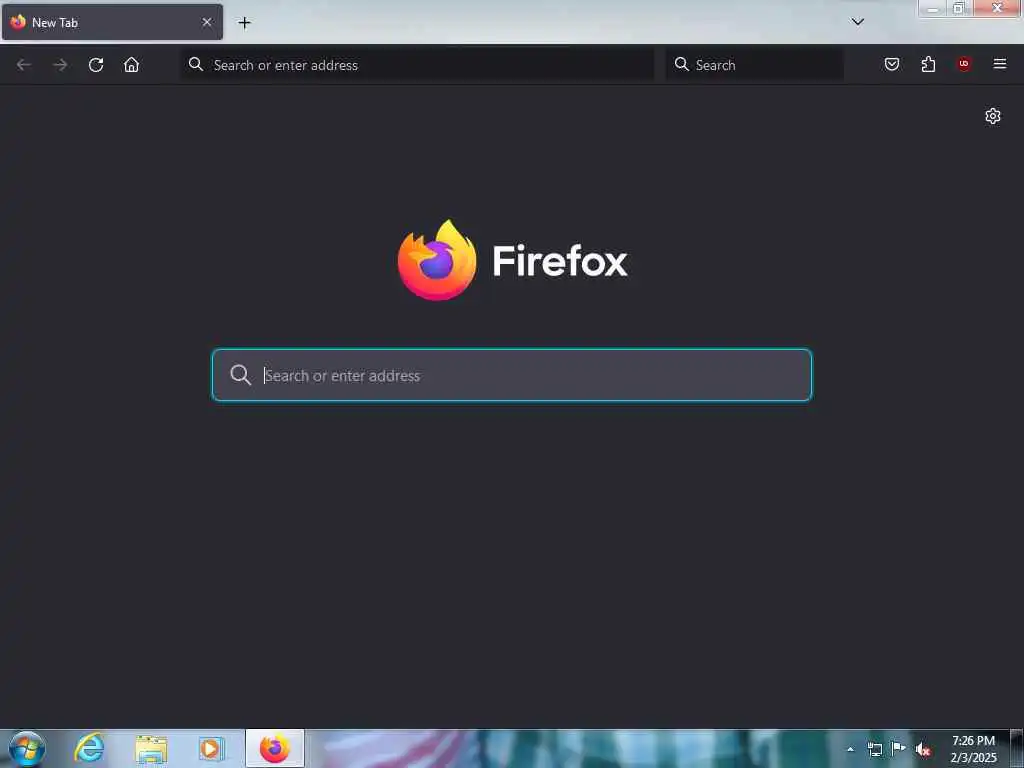Open the Windows Start menu orb

pyautogui.click(x=27, y=748)
